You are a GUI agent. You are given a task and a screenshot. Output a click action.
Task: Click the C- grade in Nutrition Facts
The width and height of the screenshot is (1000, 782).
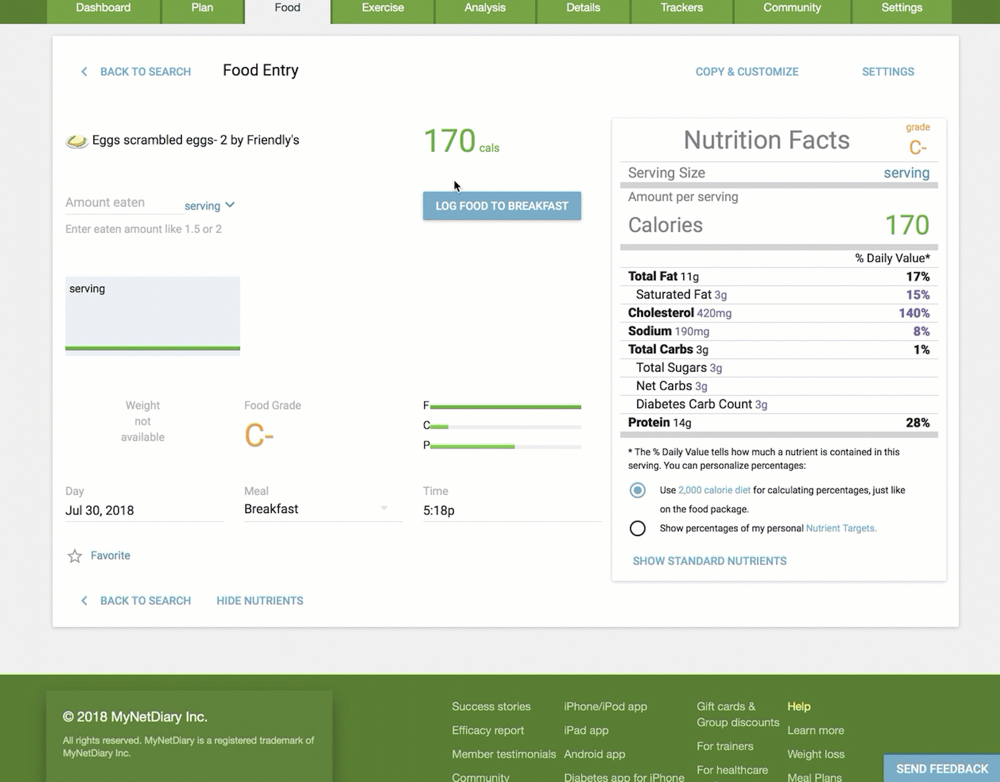[917, 148]
